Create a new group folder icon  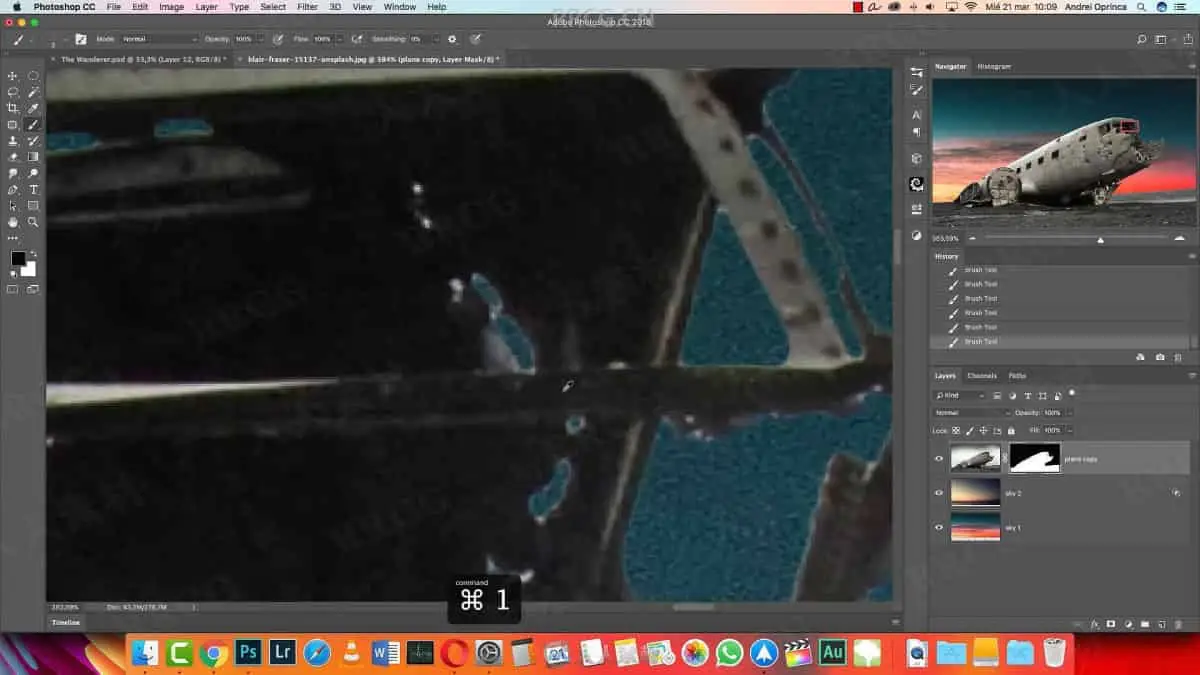point(1144,624)
